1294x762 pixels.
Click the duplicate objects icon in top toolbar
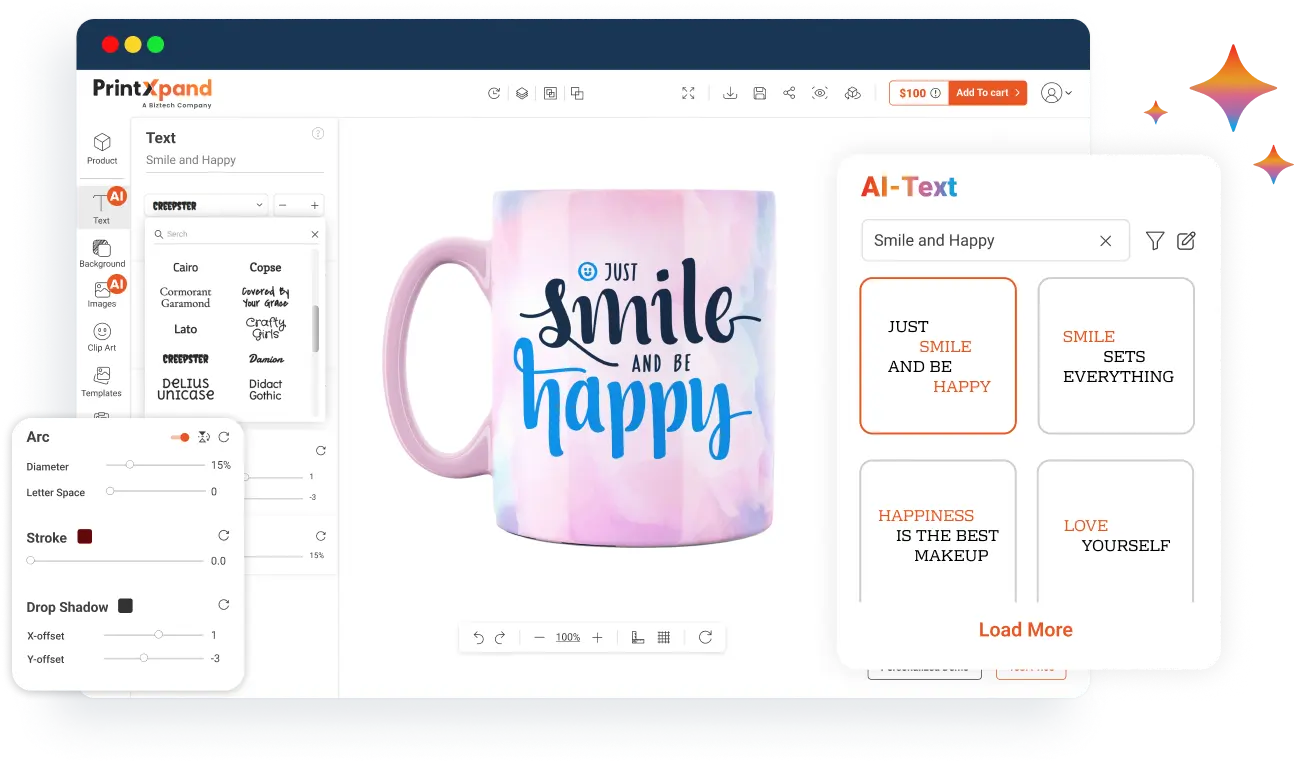(x=577, y=93)
